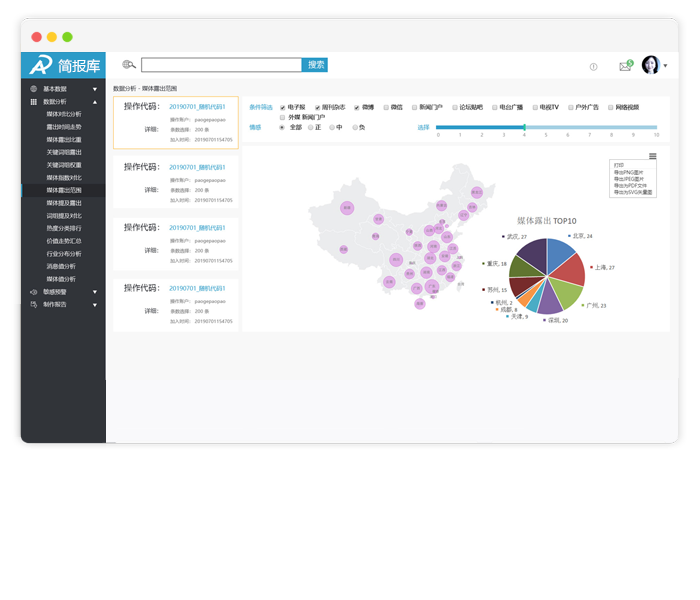Click the globe icon next to 基本数据
Image resolution: width=700 pixels, height=600 pixels.
tap(33, 89)
